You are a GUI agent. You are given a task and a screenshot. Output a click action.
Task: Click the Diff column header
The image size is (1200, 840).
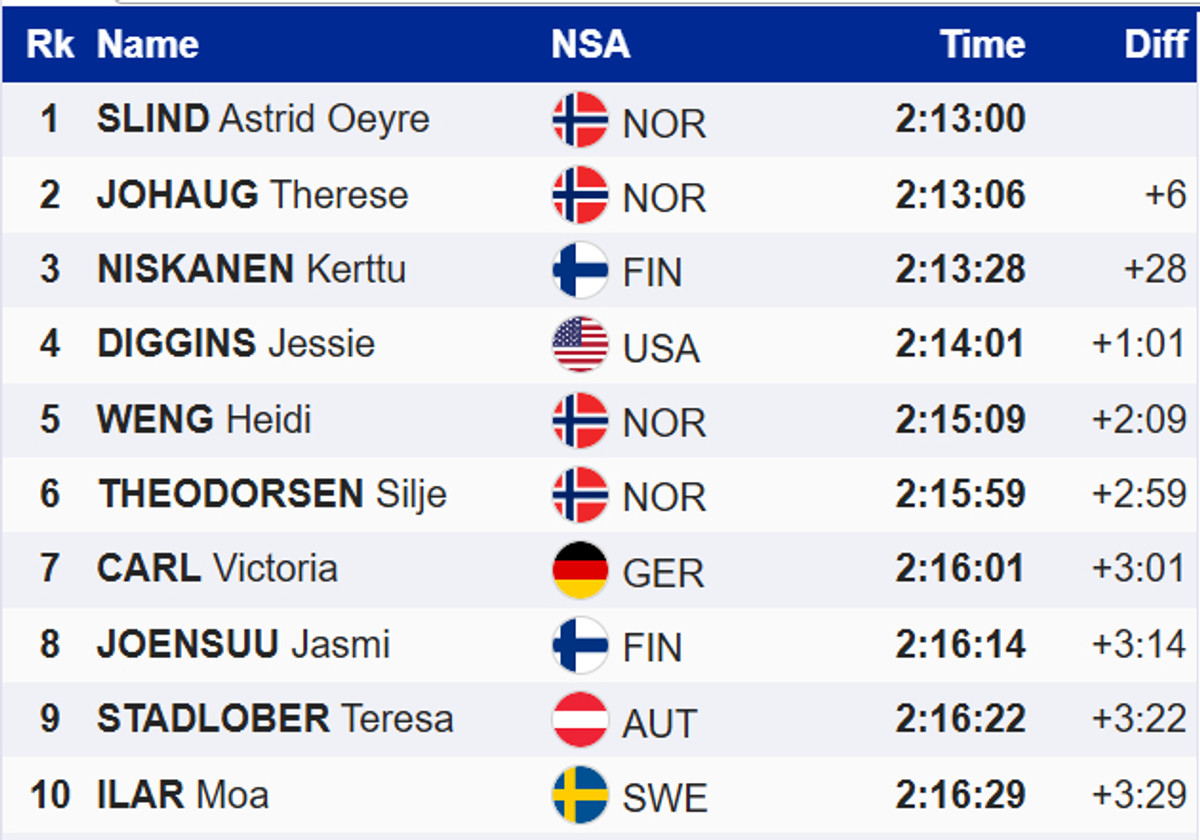(x=1155, y=44)
